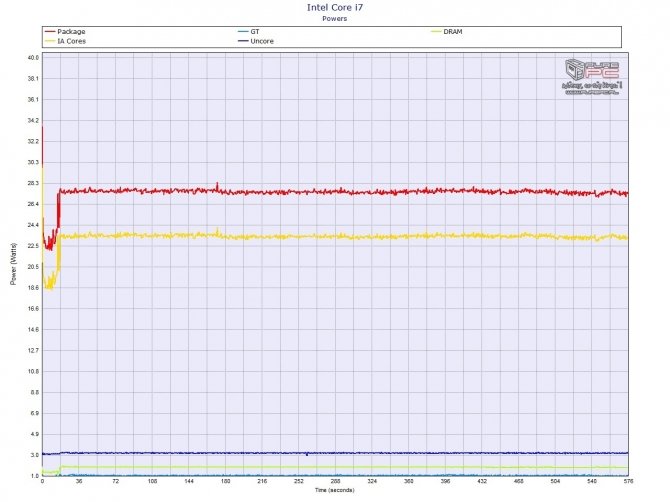Image resolution: width=670 pixels, height=502 pixels.
Task: Click the 324 tick label on the time axis
Action: [x=372, y=481]
